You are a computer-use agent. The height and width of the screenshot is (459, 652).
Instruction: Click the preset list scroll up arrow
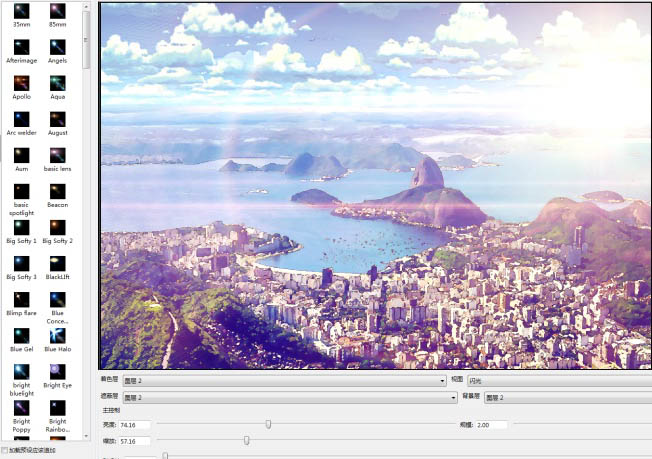[x=86, y=7]
